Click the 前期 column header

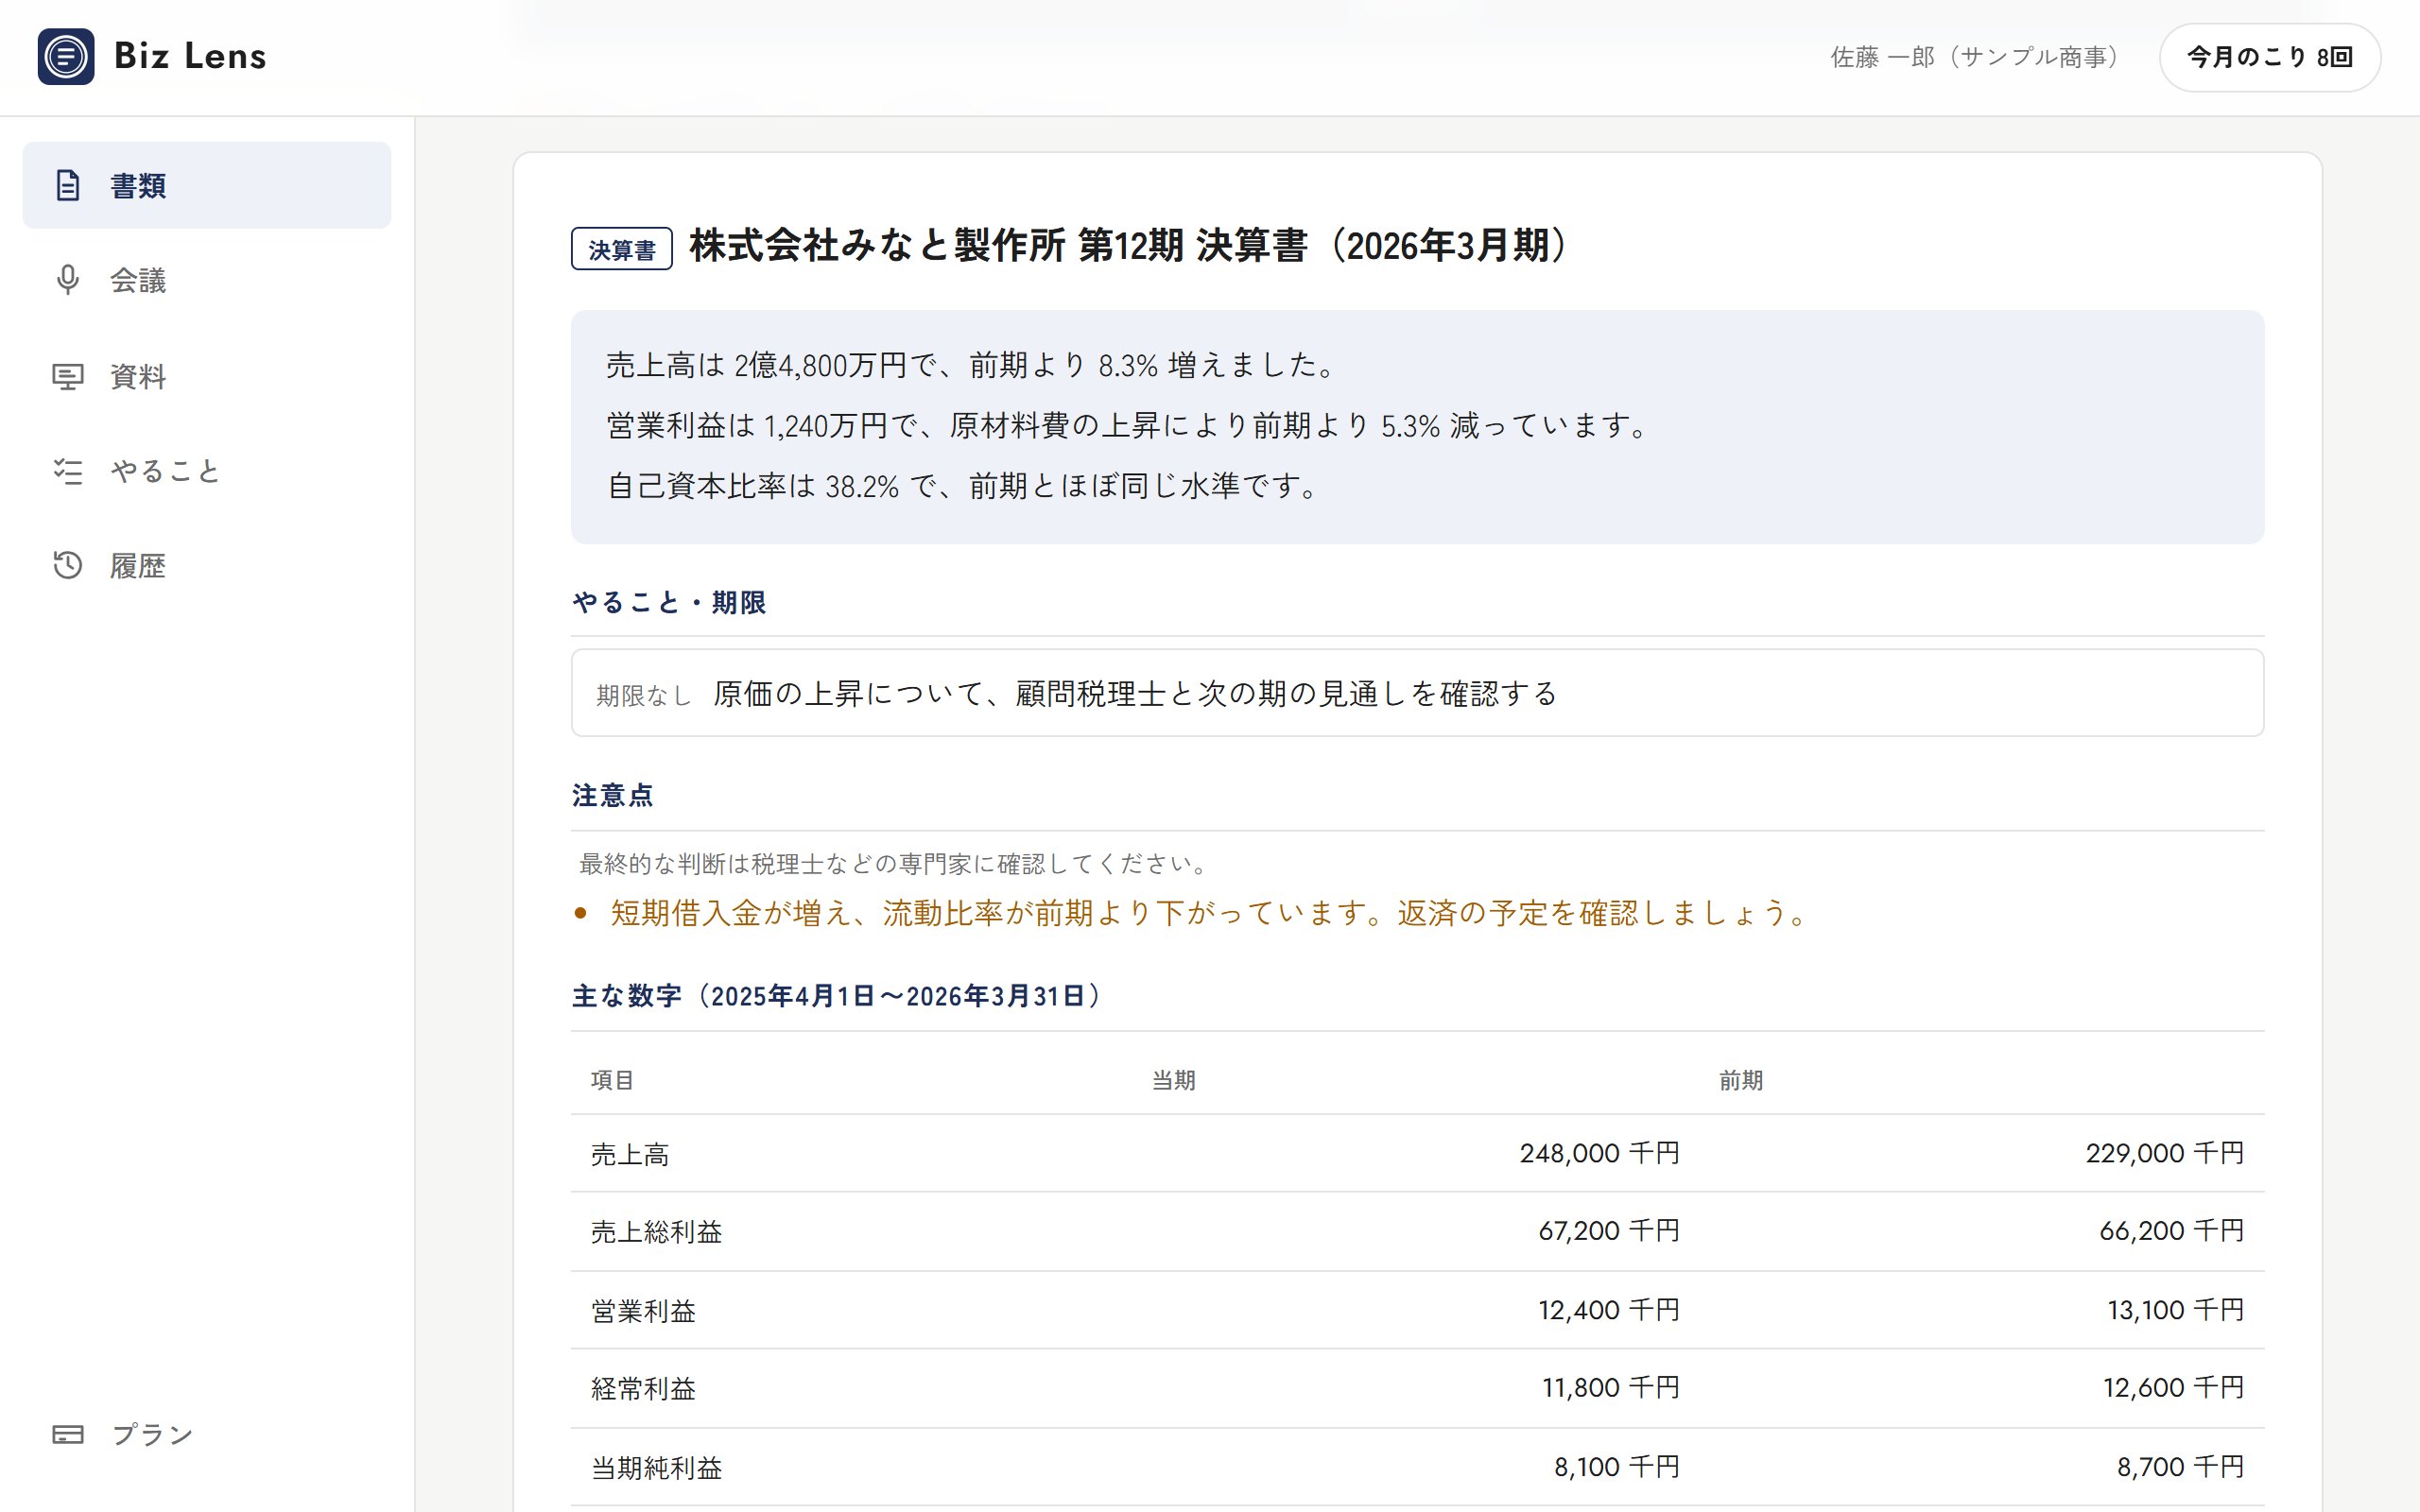click(x=1740, y=1080)
